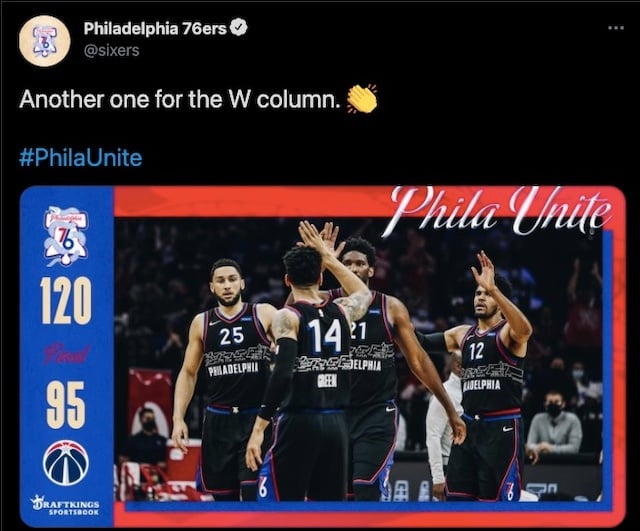
Task: Click the 120 score number
Action: coord(66,300)
